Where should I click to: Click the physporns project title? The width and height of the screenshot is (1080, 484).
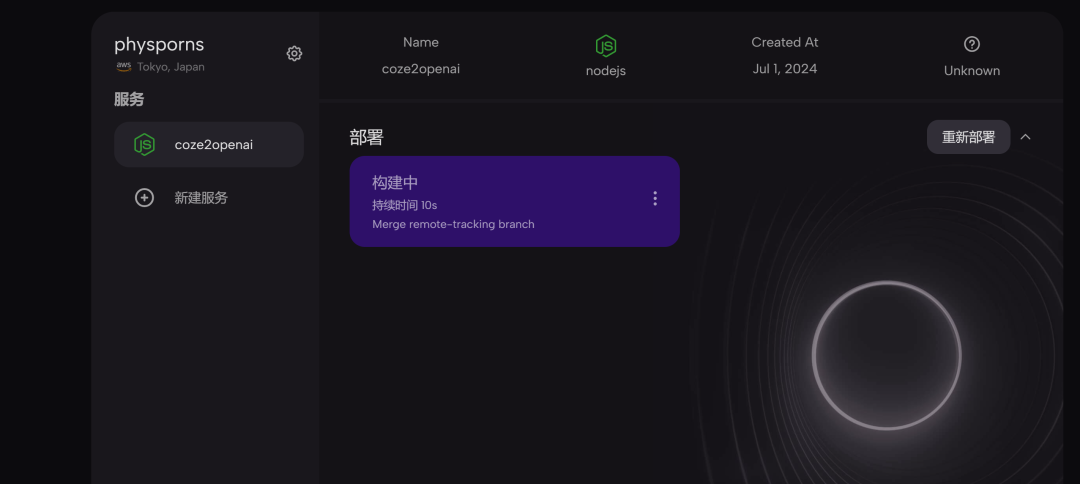click(x=159, y=45)
